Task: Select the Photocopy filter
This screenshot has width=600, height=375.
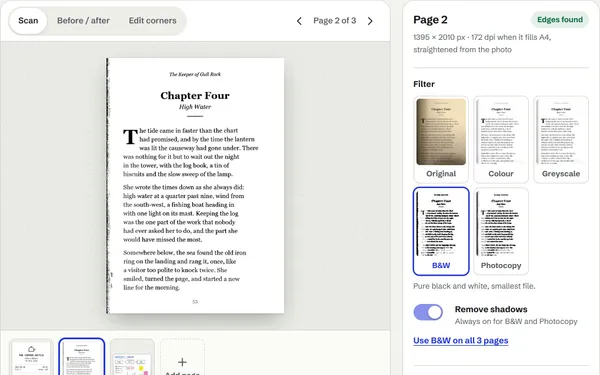Action: pyautogui.click(x=501, y=231)
